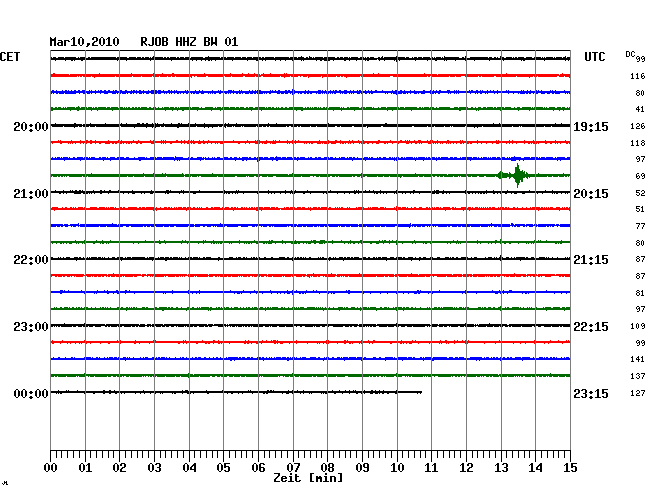
Task: Click the 20:00 CET time label
Action: tap(31, 126)
